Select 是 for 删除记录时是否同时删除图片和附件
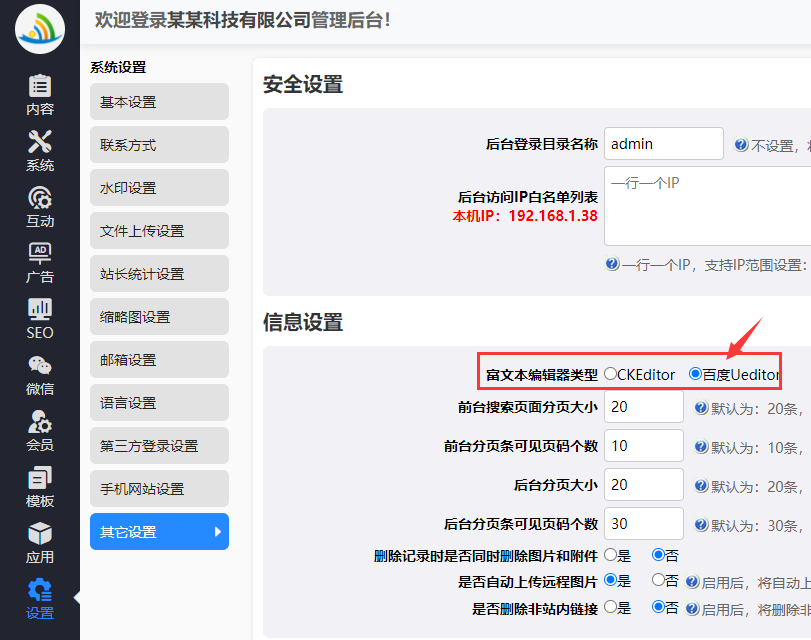The width and height of the screenshot is (811, 640). [610, 555]
